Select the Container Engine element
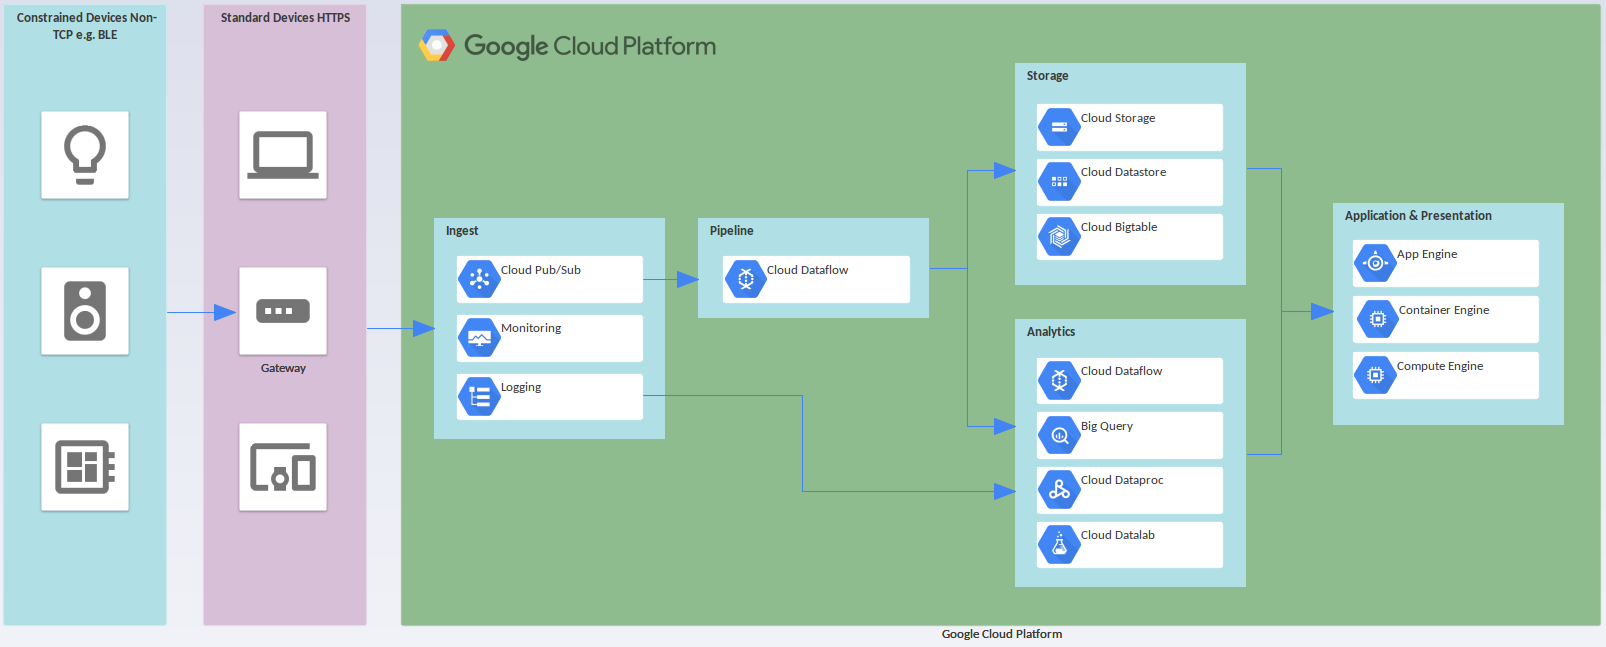This screenshot has width=1606, height=647. [1446, 319]
